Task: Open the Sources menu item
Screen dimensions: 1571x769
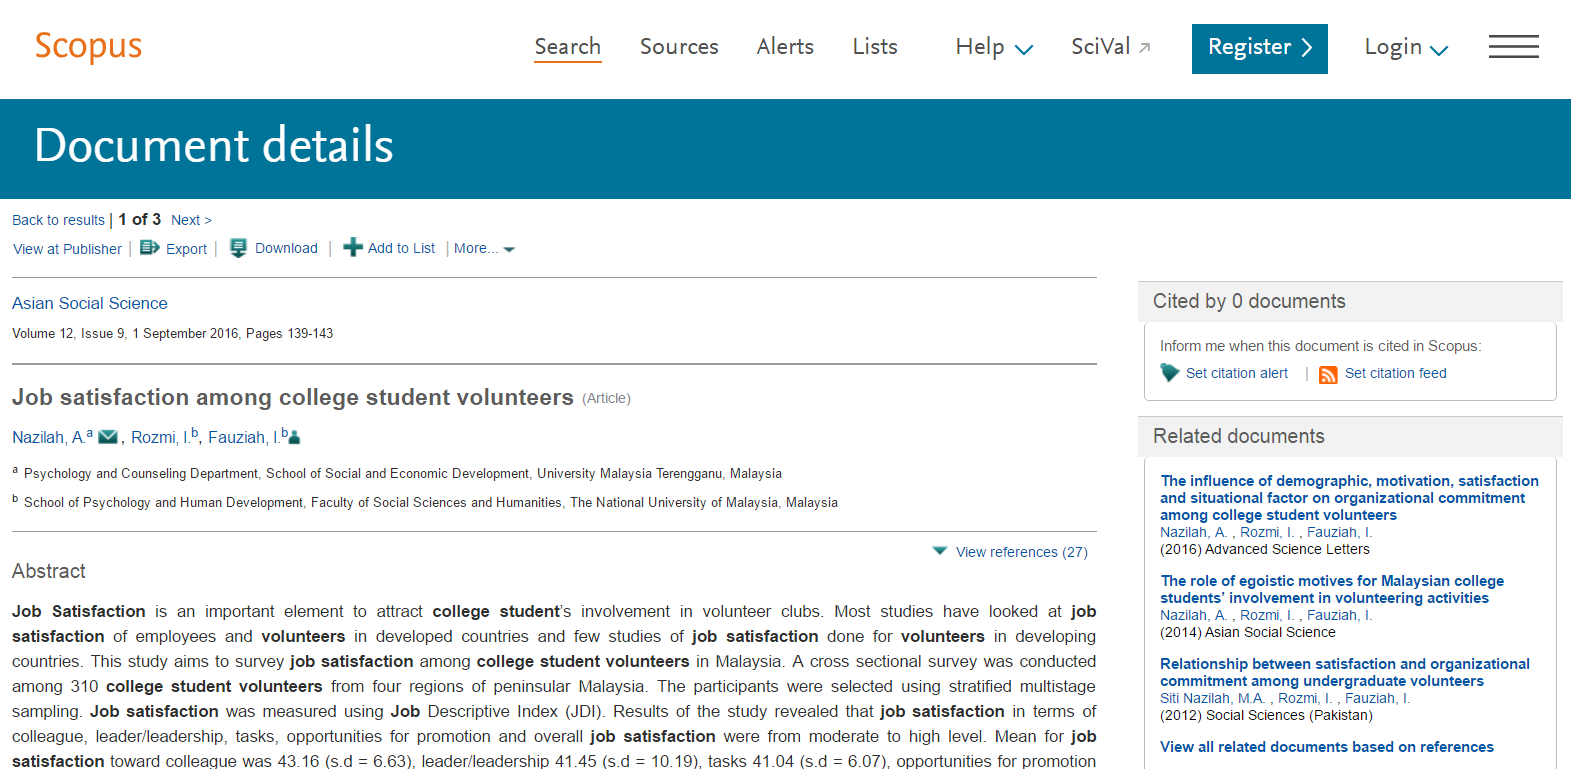Action: pos(679,47)
